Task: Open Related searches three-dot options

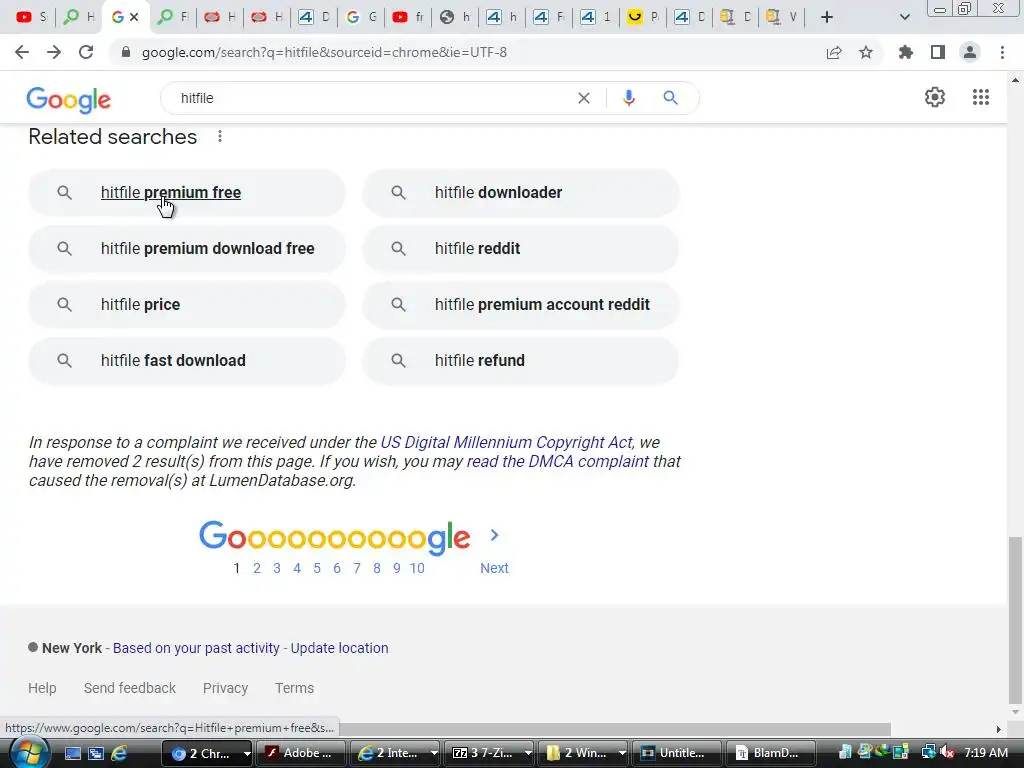Action: [x=220, y=136]
